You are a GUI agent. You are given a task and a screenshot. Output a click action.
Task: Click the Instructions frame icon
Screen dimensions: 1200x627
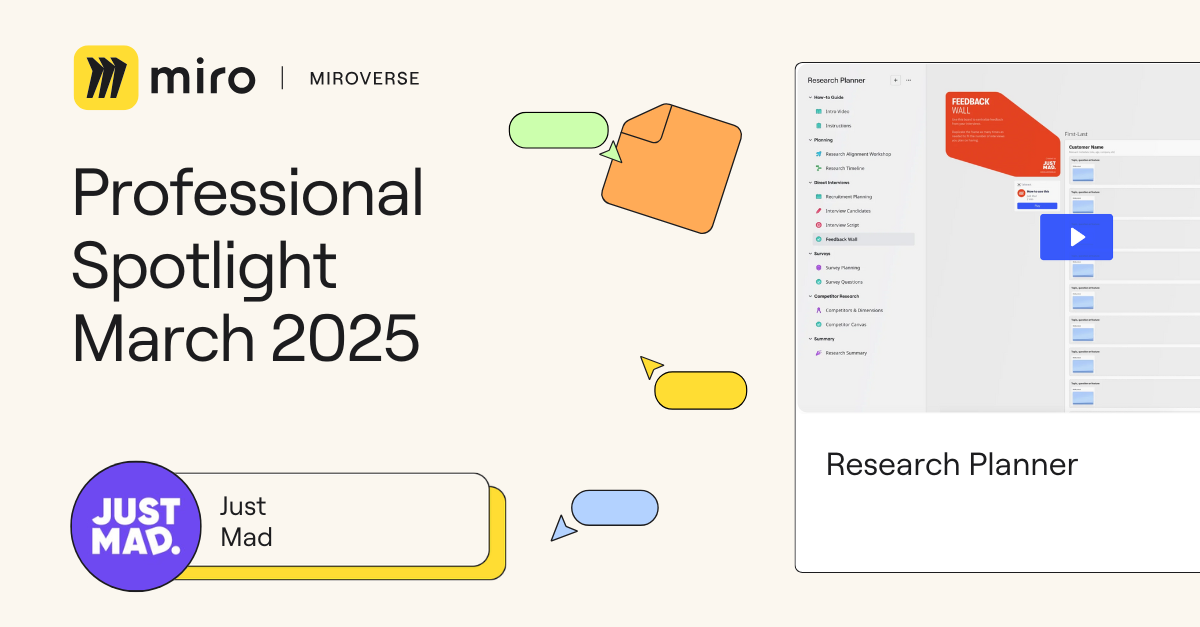(x=818, y=126)
